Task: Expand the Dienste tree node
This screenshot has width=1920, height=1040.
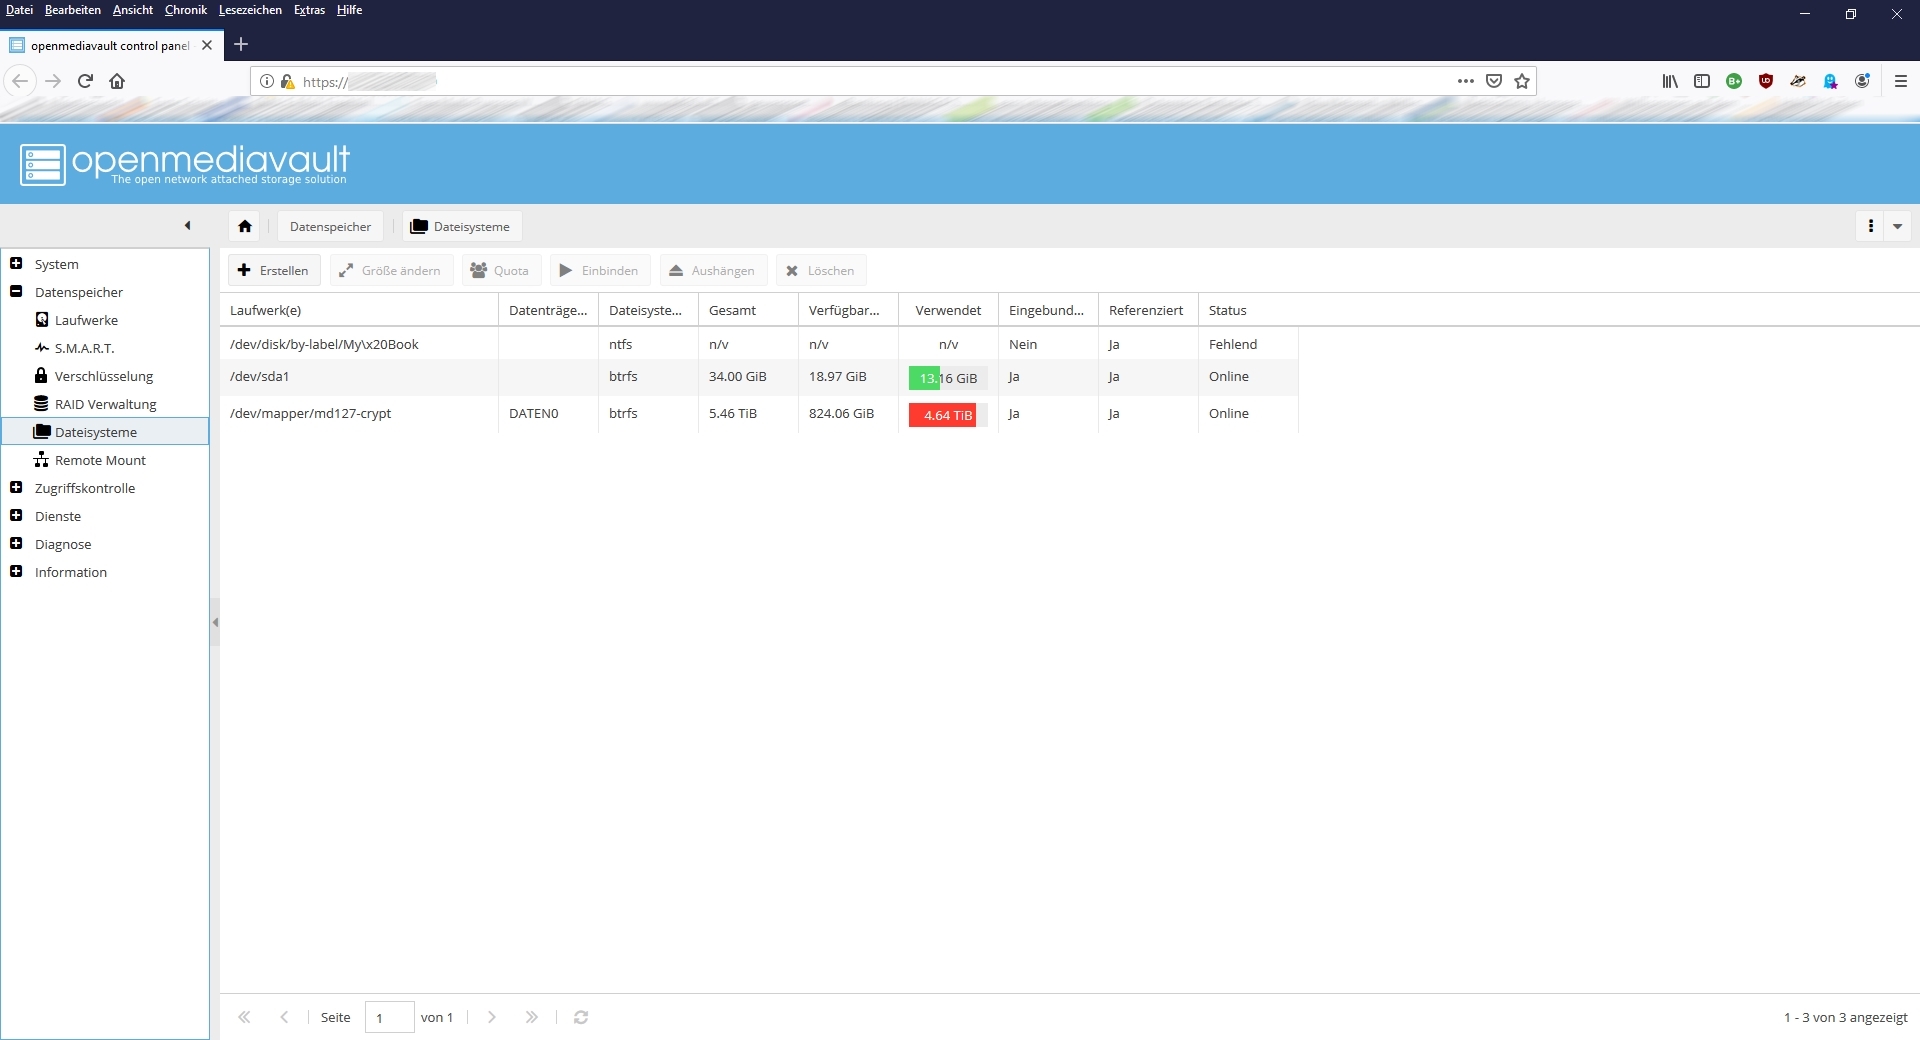Action: 16,516
